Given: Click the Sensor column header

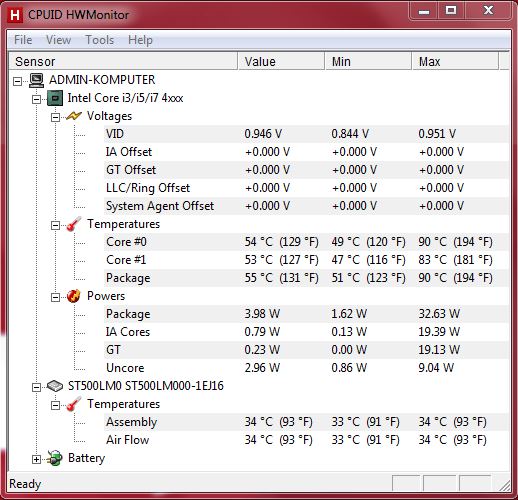Looking at the screenshot, I should pyautogui.click(x=123, y=61).
